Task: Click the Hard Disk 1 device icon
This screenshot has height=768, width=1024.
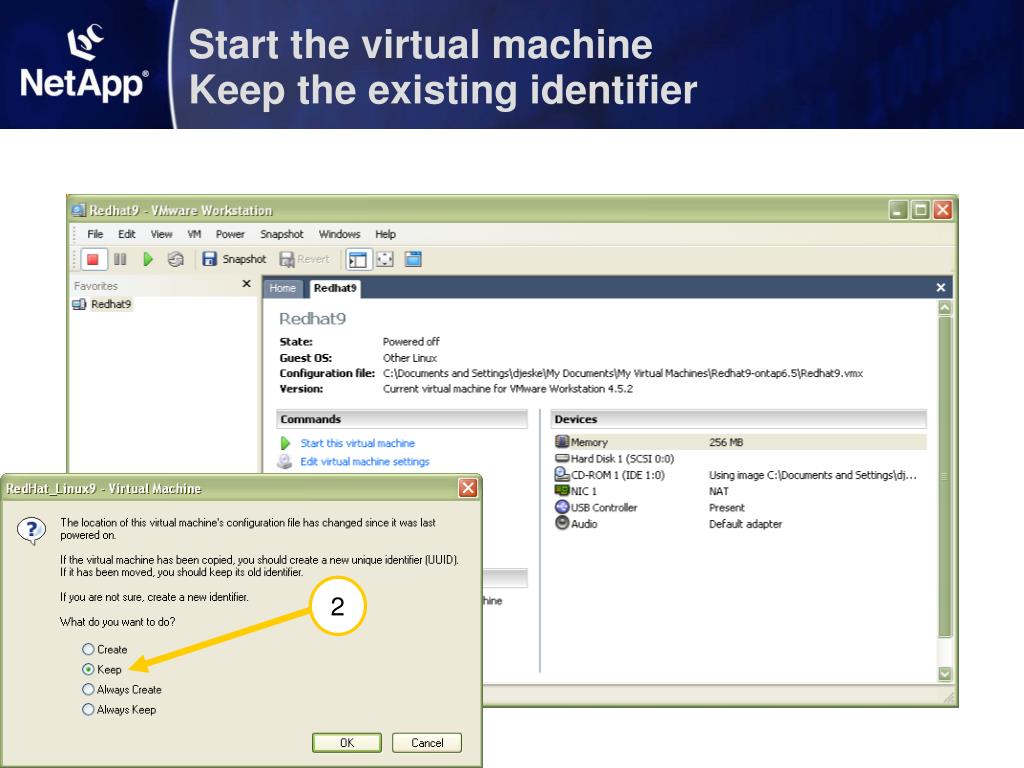Action: [562, 458]
